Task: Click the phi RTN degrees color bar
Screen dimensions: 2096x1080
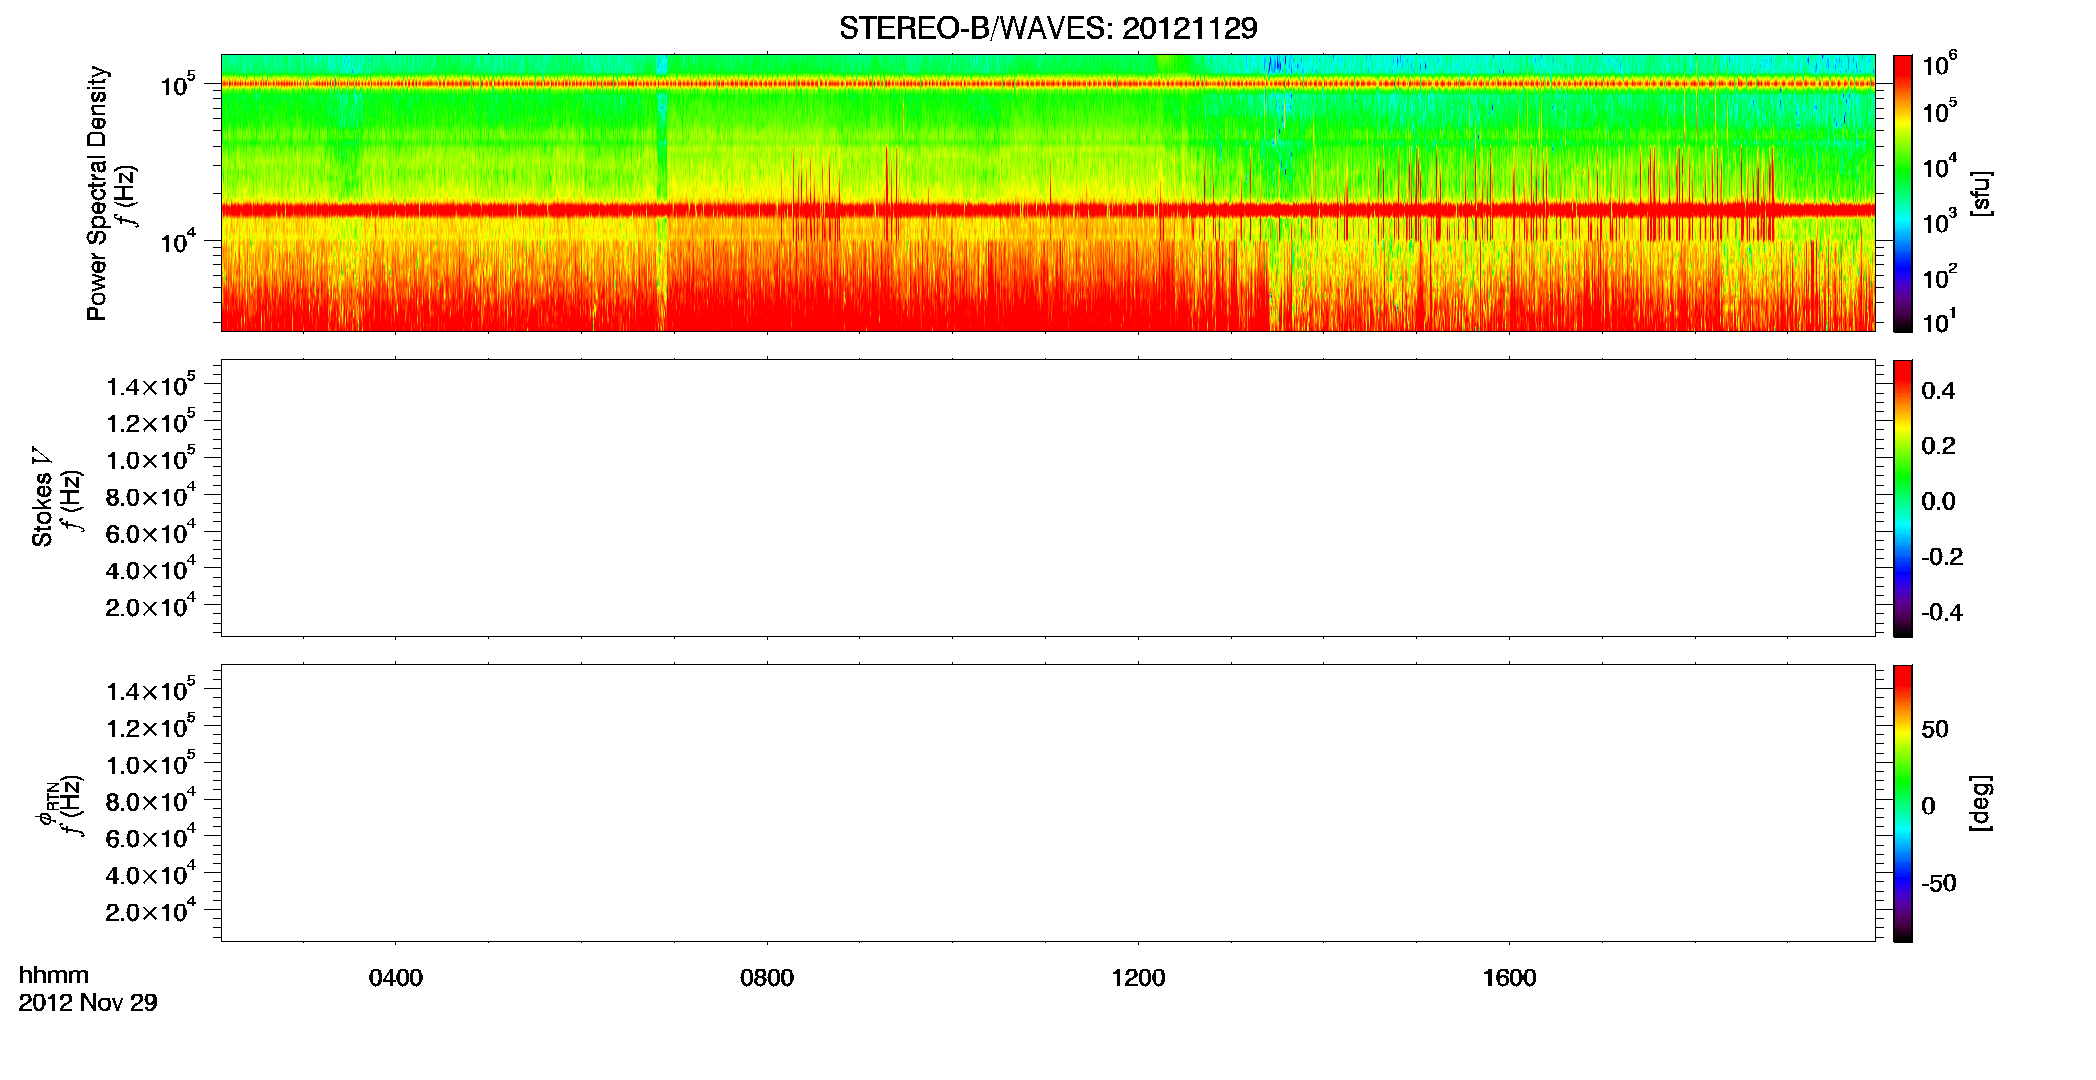Action: pos(1903,803)
